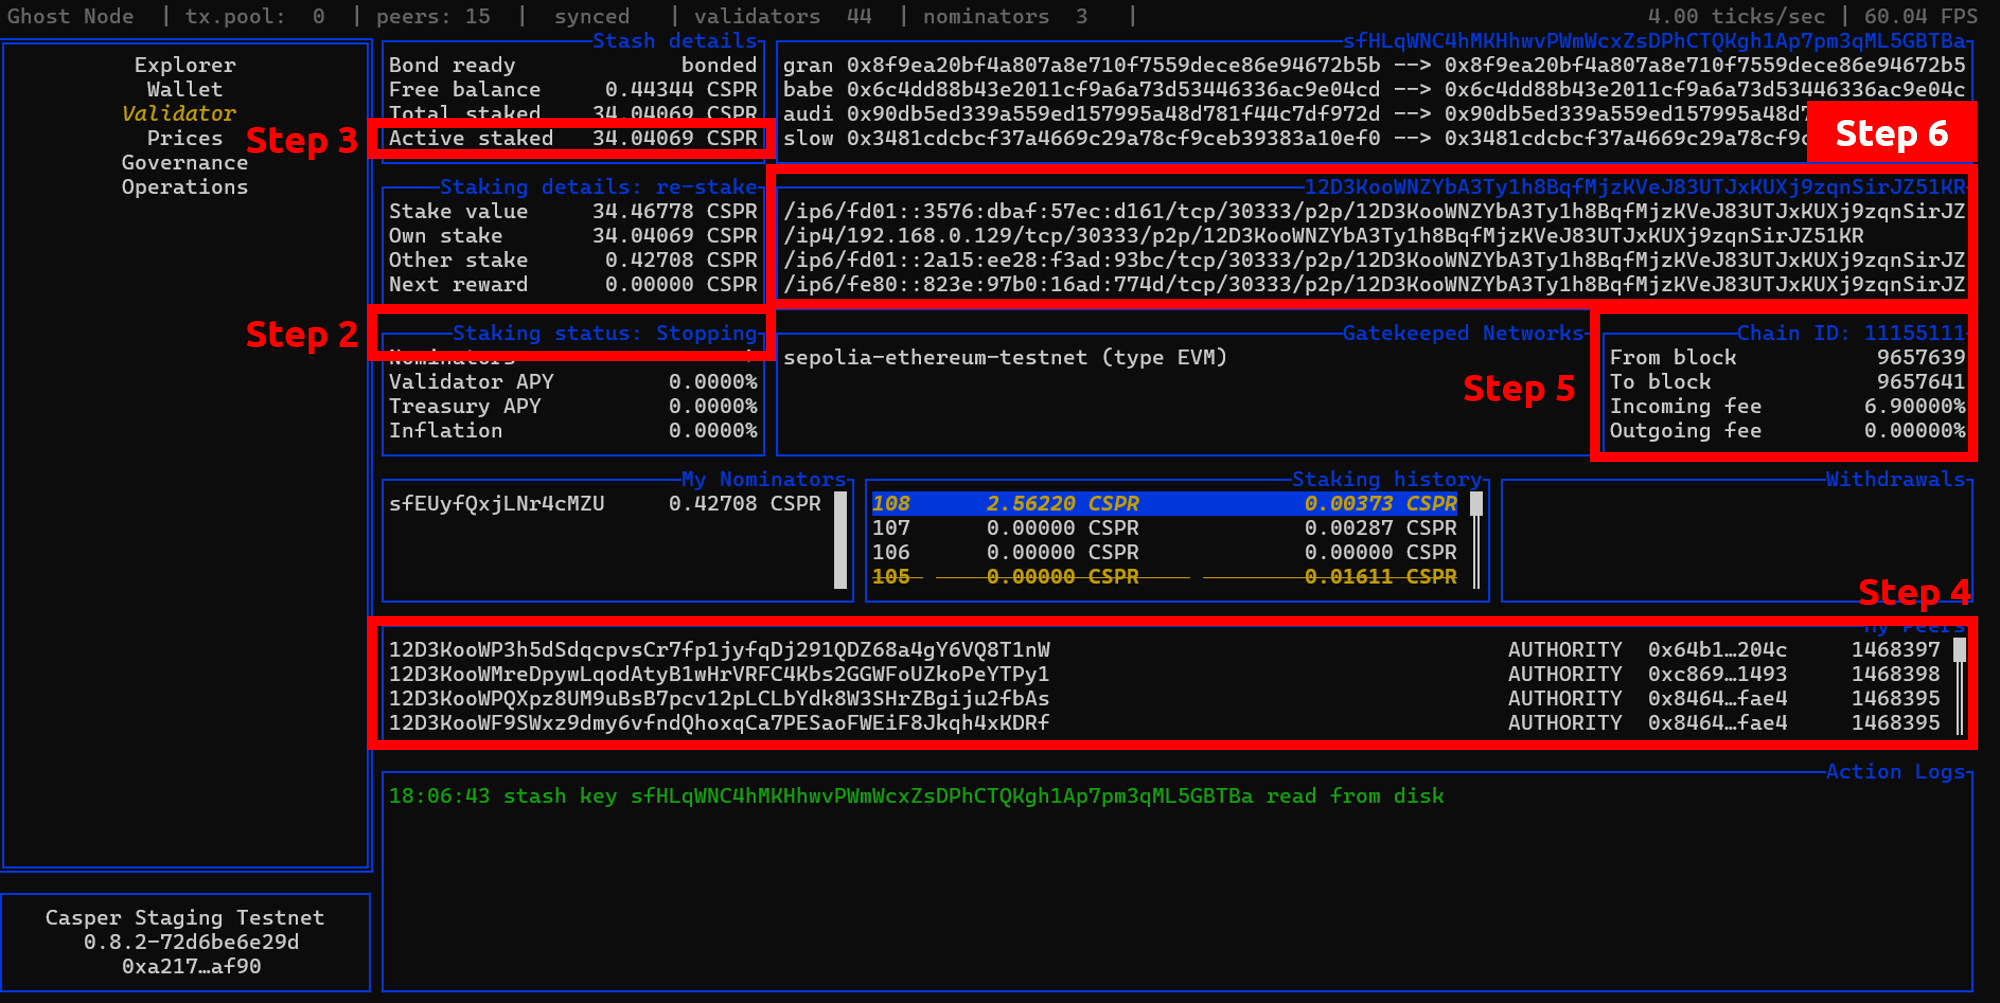
Task: Open the Explorer menu item
Action: 185,65
